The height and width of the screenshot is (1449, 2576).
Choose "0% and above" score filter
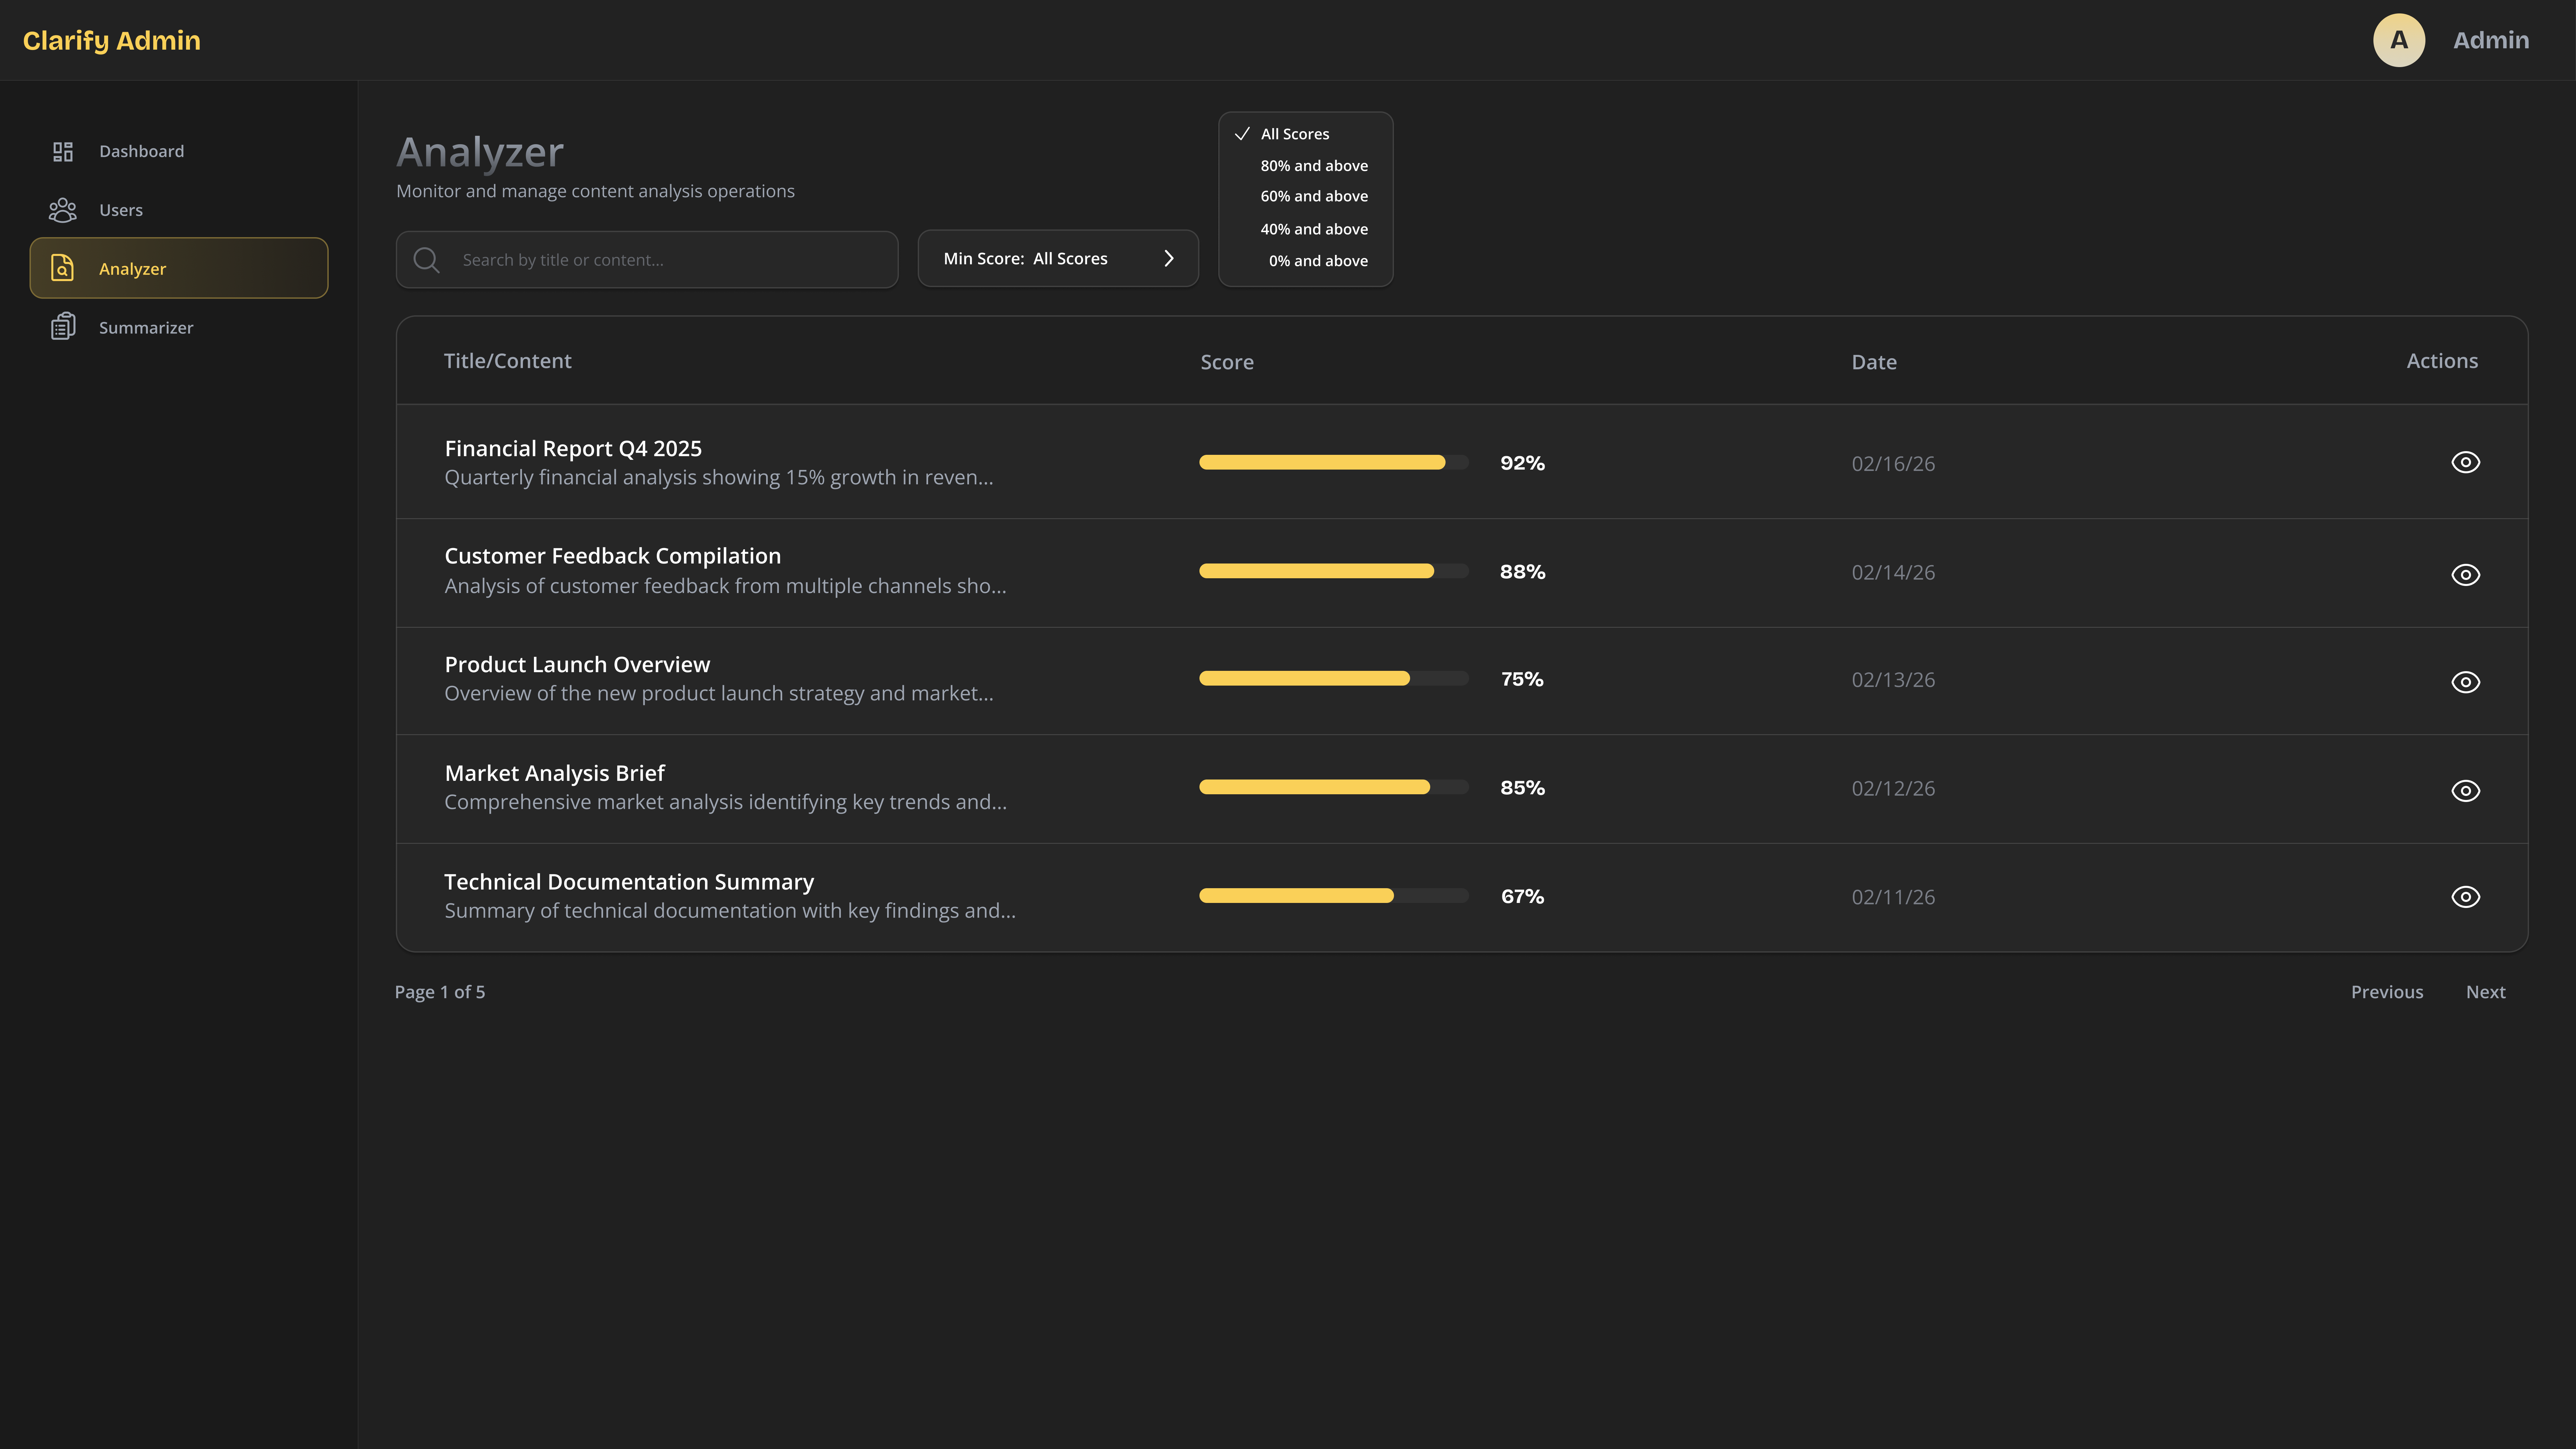pyautogui.click(x=1318, y=261)
